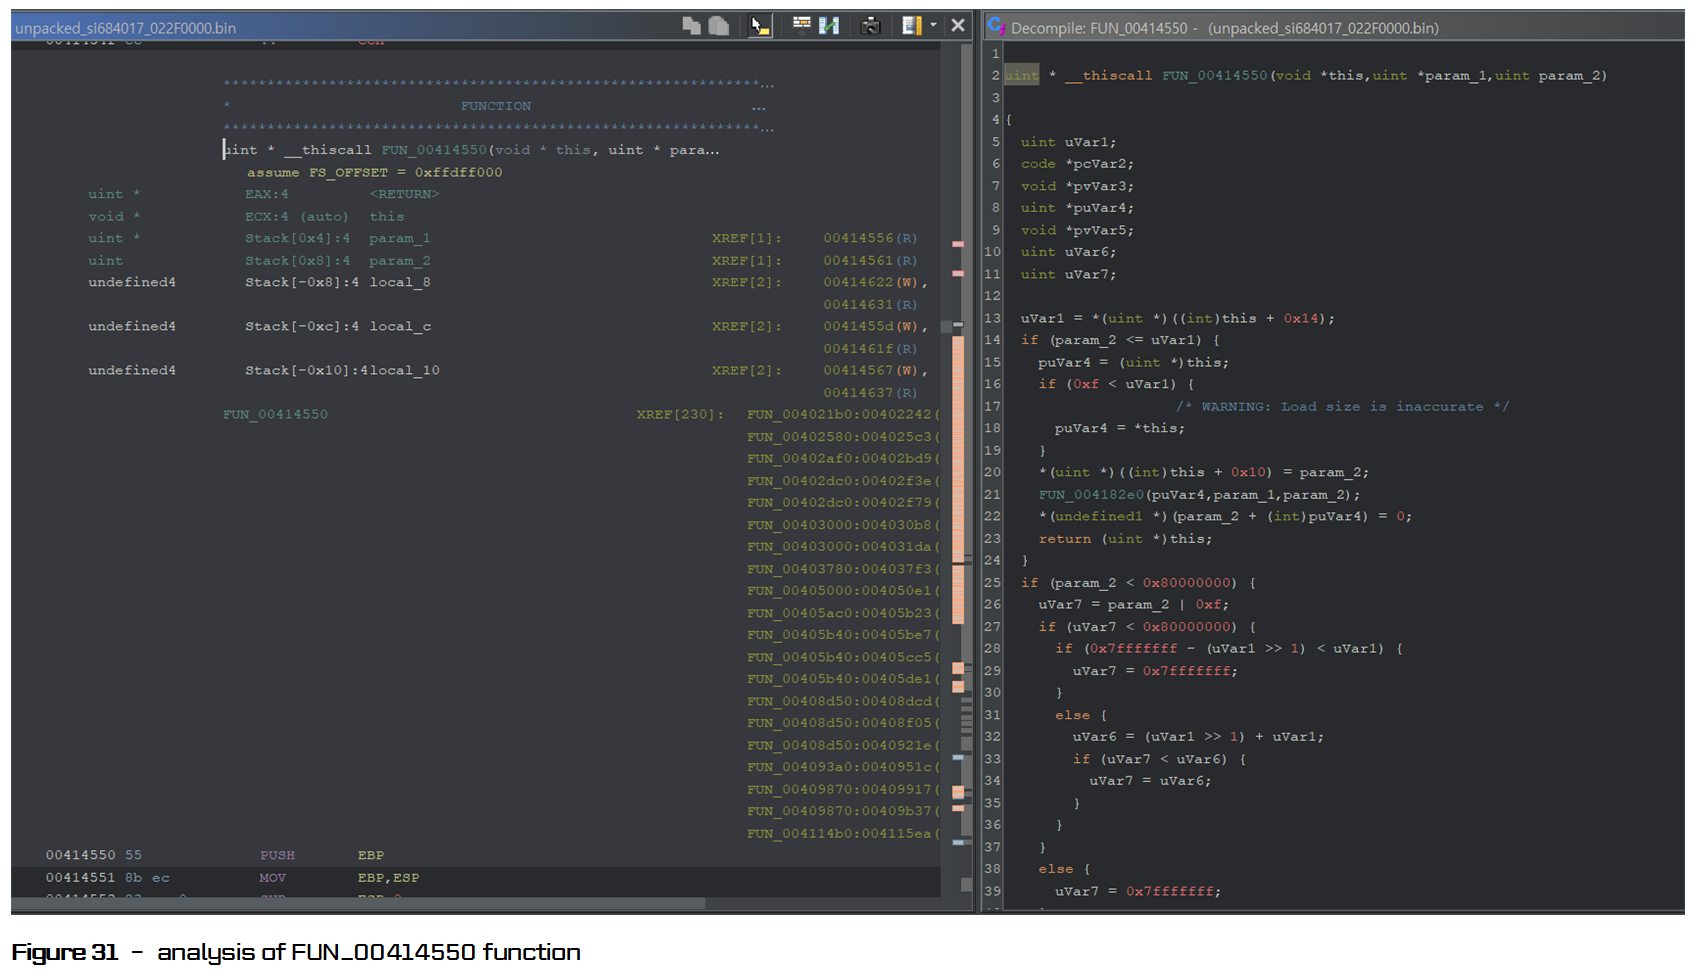
Task: Click the Decompile panel C icon
Action: [996, 27]
